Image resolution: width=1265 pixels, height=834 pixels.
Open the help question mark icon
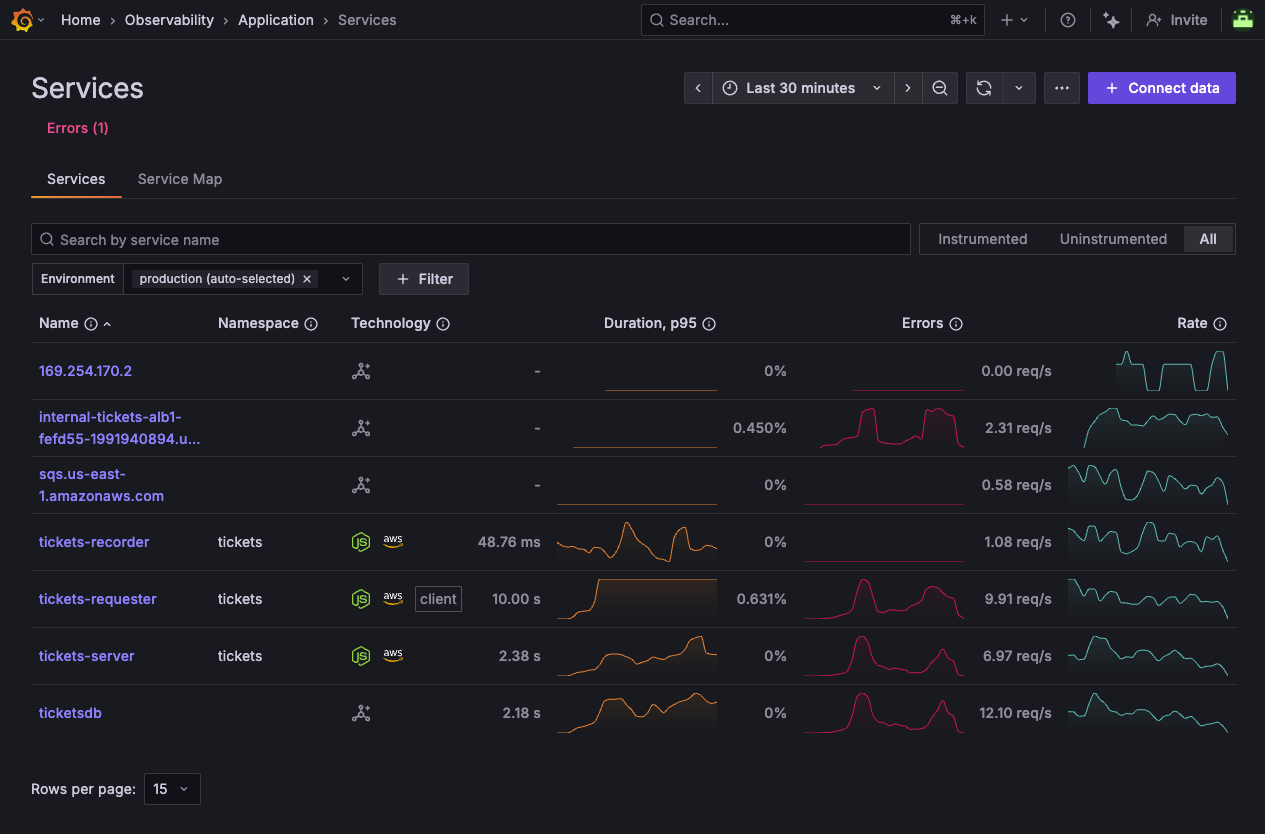[x=1068, y=20]
